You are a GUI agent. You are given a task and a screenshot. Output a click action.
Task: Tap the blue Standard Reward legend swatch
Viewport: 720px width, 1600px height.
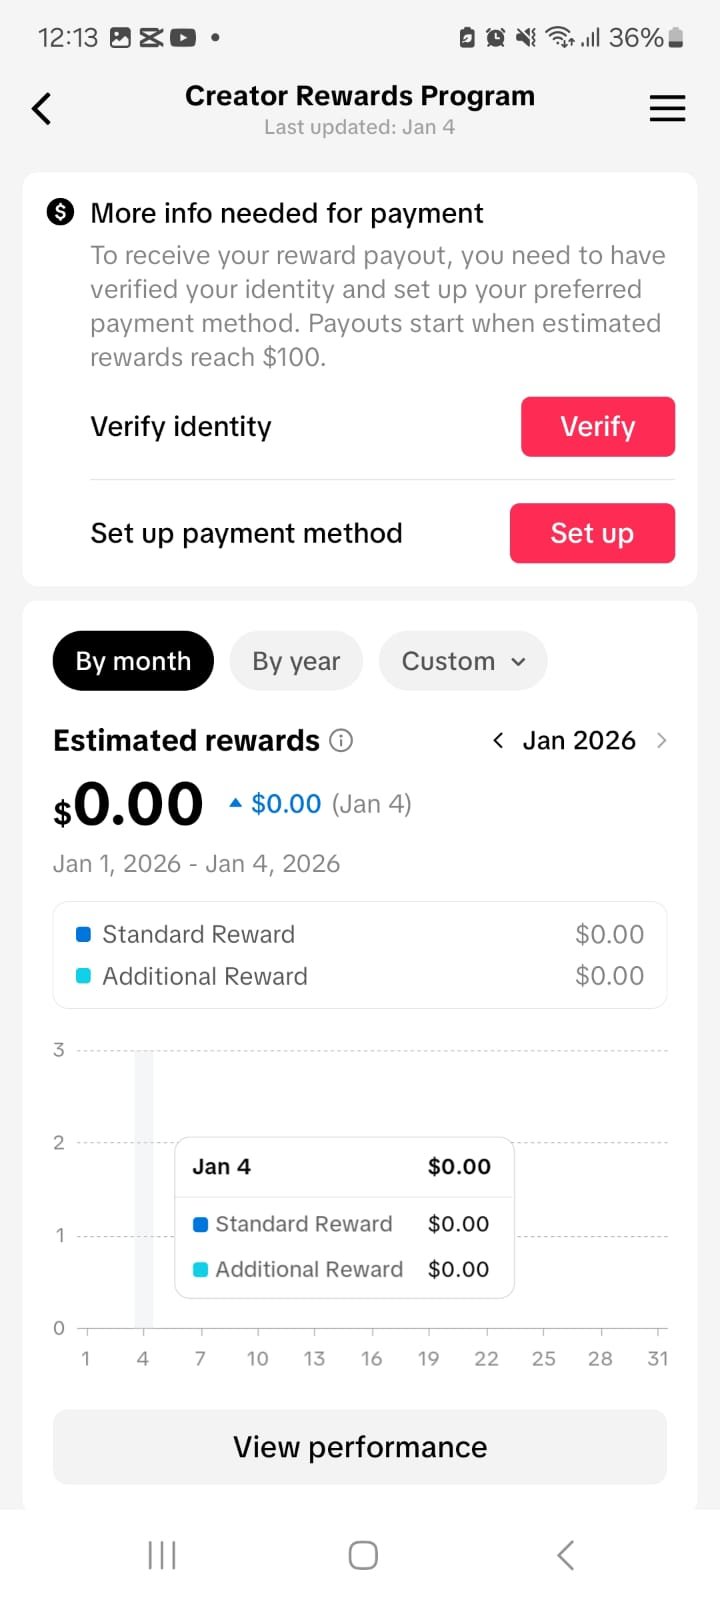(x=84, y=934)
